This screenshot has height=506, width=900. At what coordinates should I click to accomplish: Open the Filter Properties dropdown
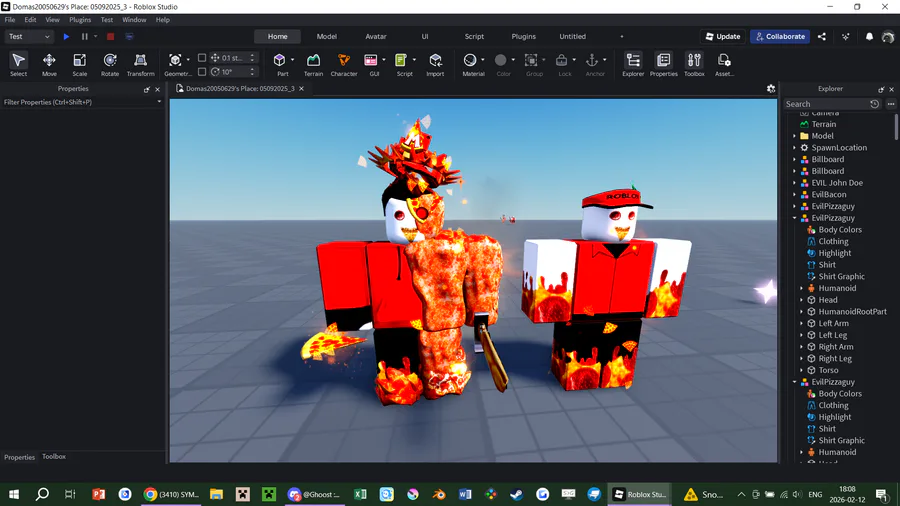point(159,102)
